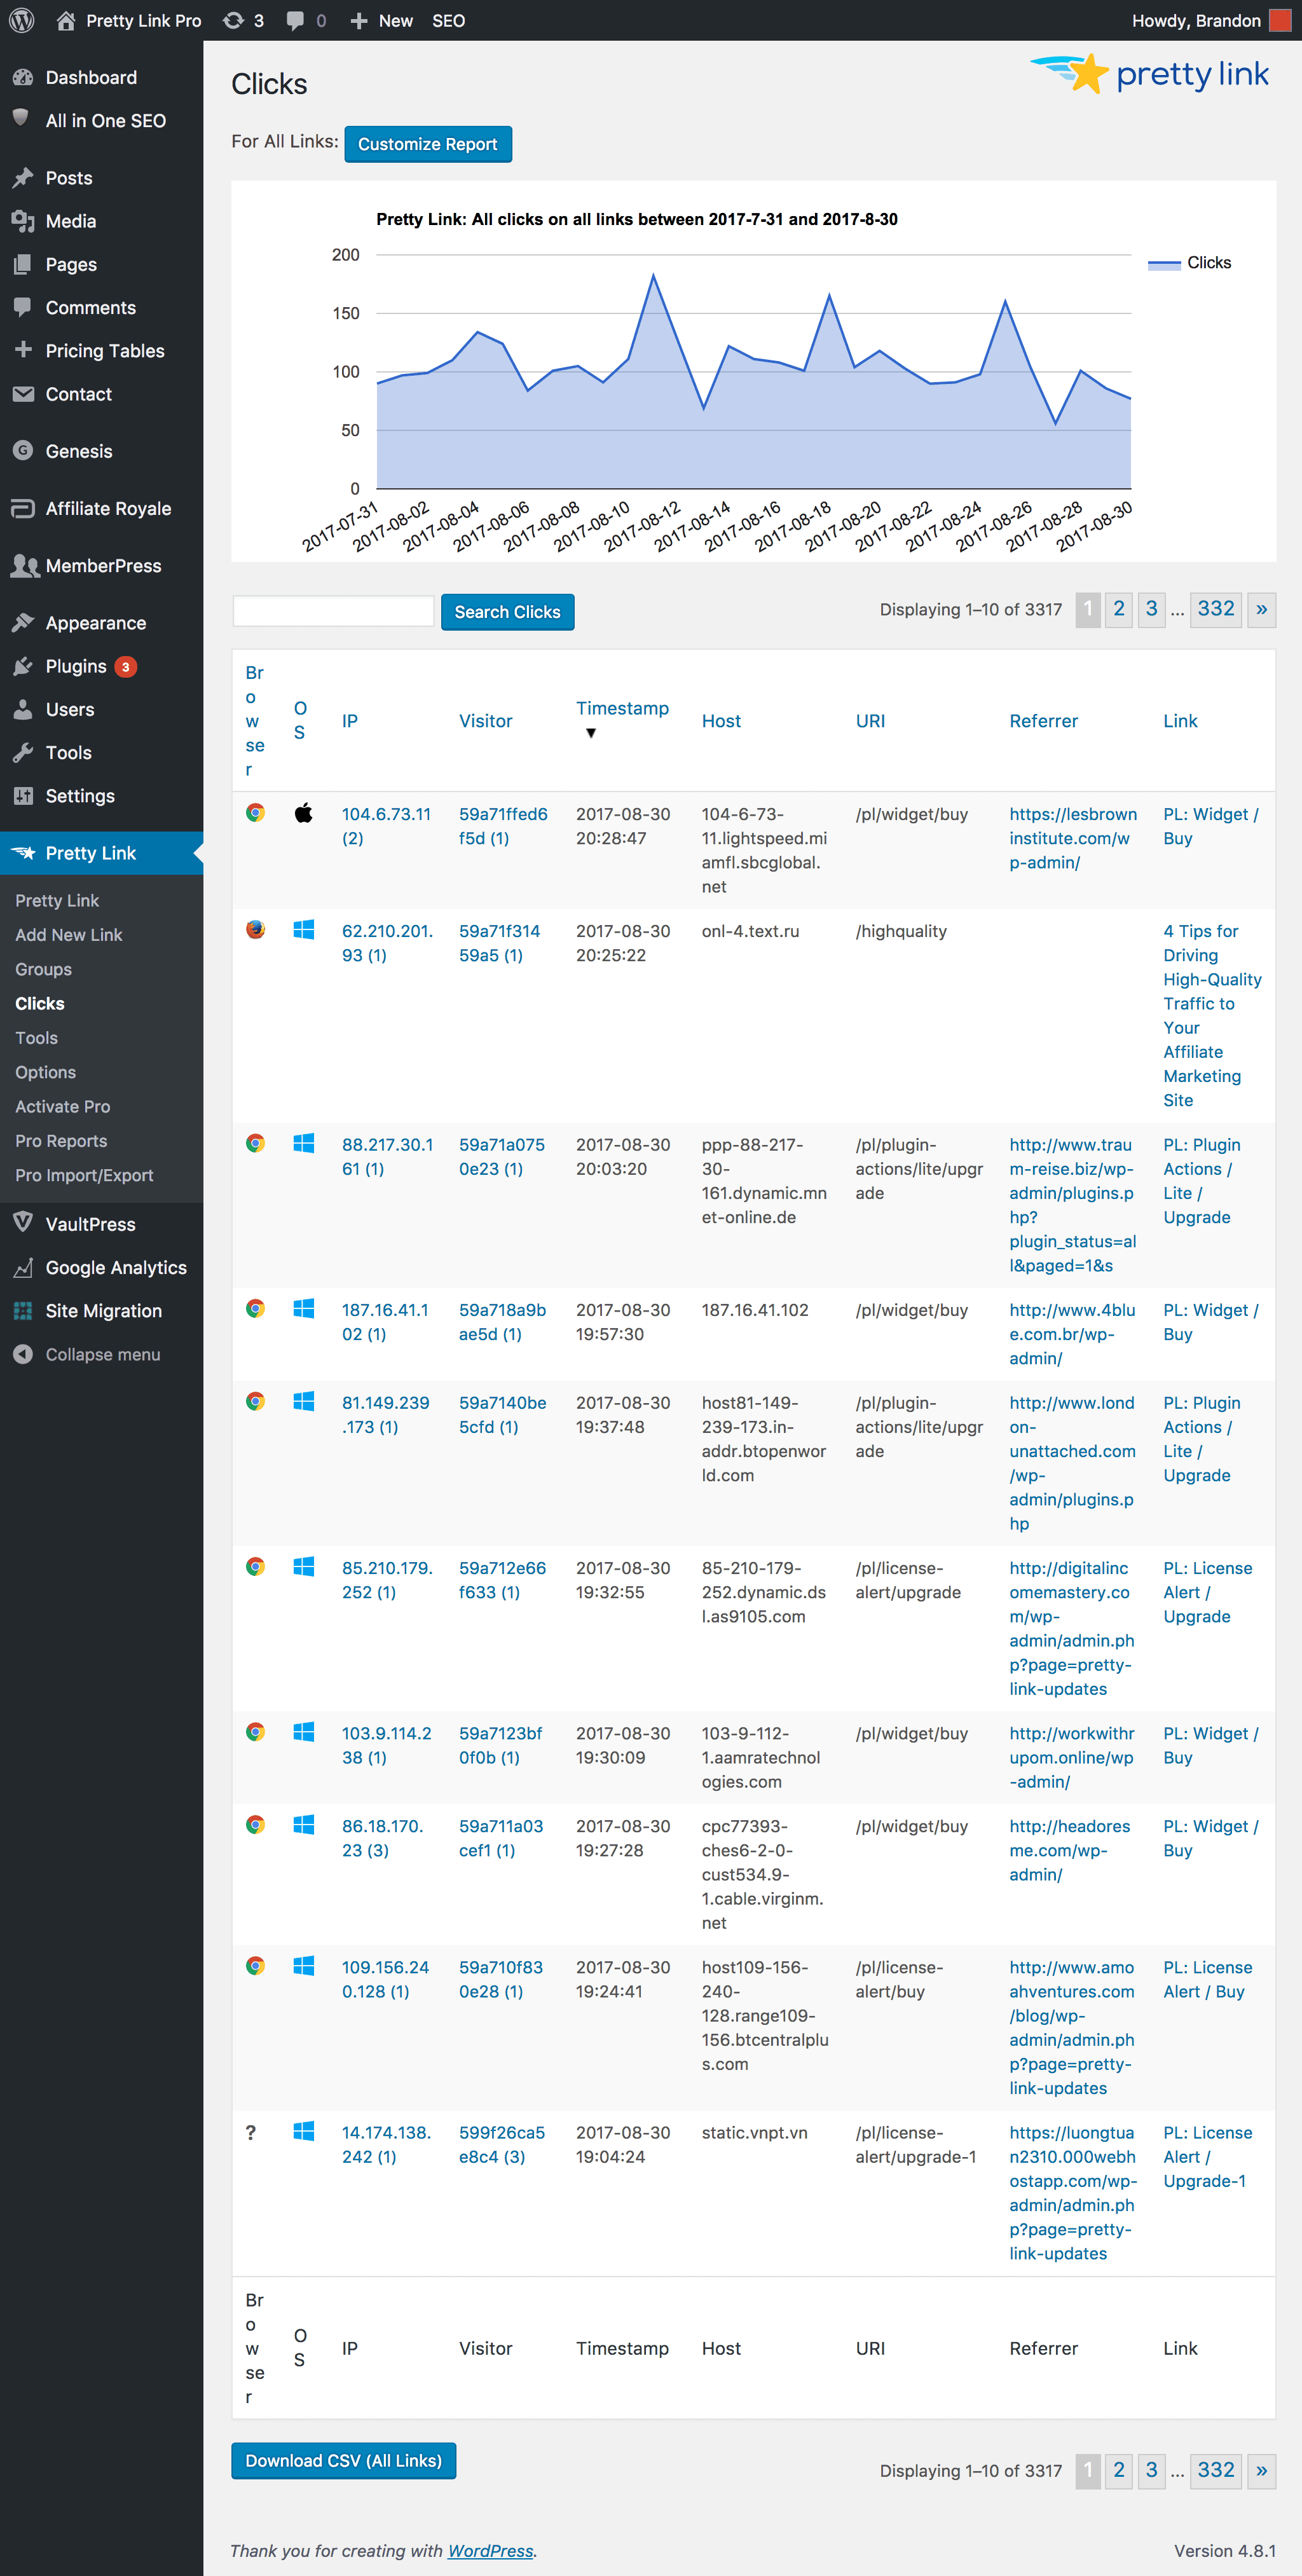This screenshot has height=2576, width=1302.
Task: Click the Pages icon in sidebar
Action: tap(22, 264)
